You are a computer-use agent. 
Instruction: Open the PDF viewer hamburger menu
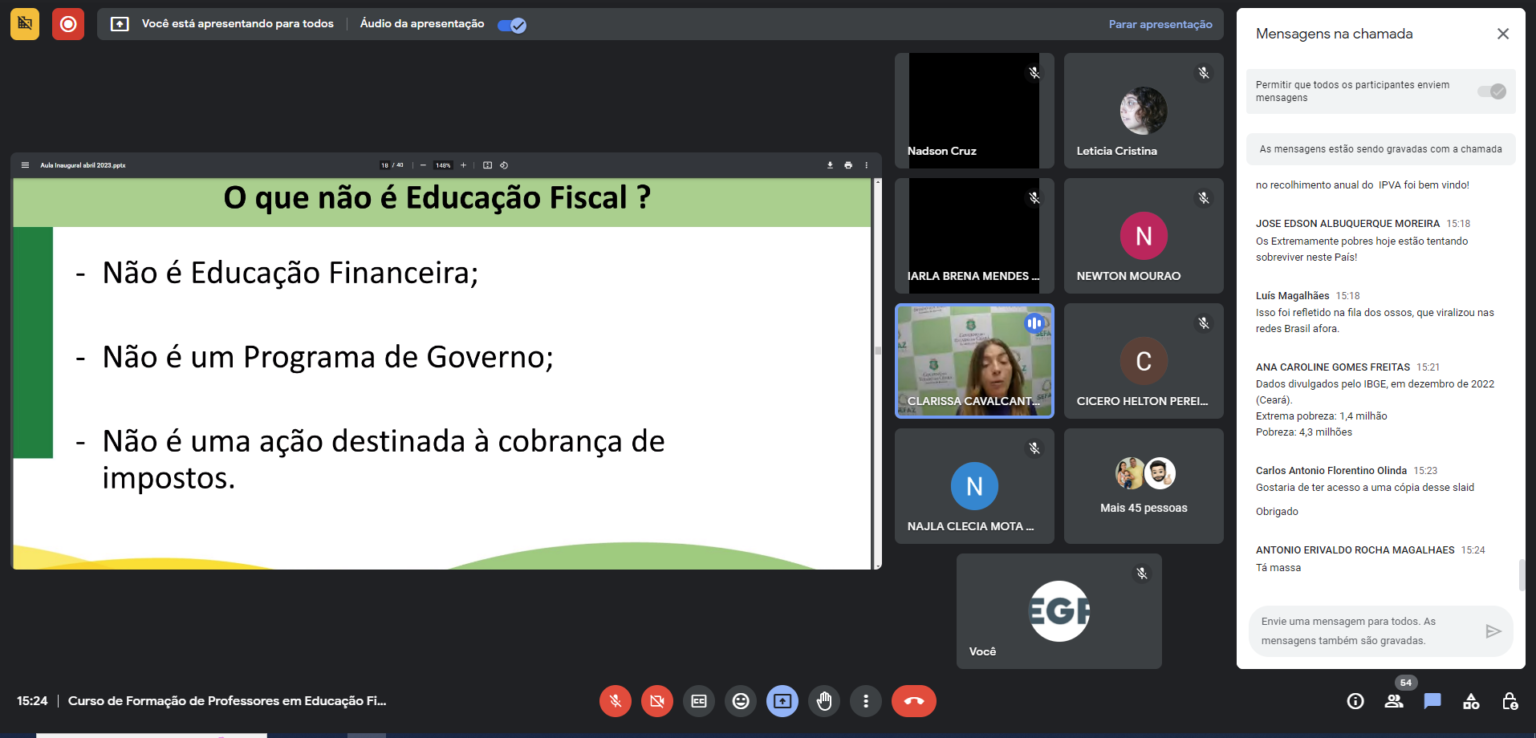coord(25,165)
